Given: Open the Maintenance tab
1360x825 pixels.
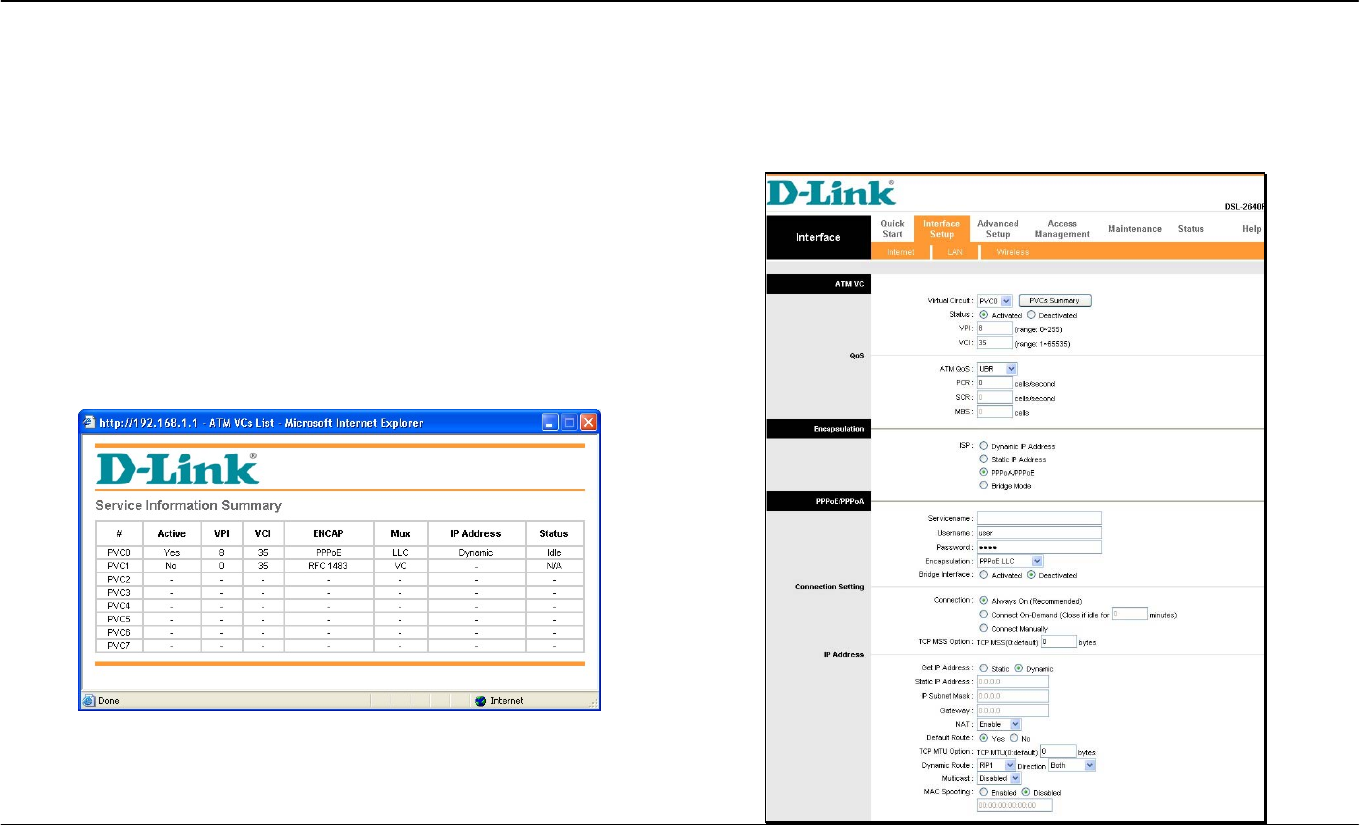Looking at the screenshot, I should (1135, 229).
